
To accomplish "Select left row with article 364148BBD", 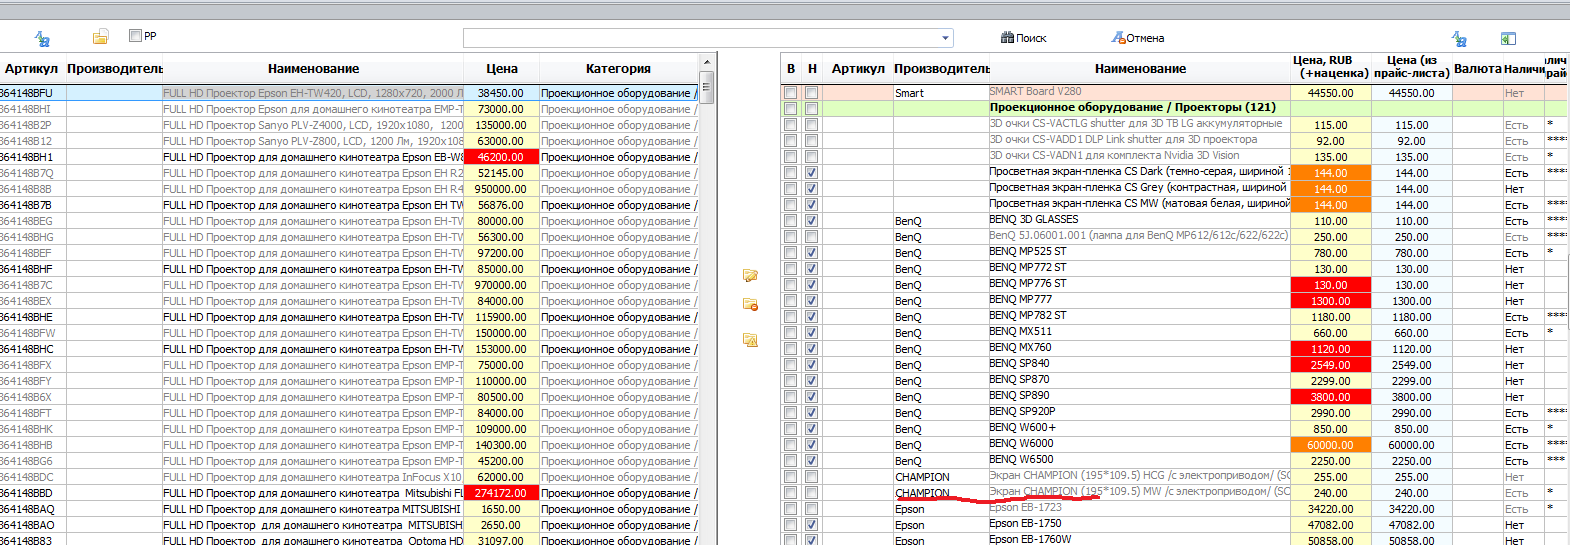I will (348, 493).
